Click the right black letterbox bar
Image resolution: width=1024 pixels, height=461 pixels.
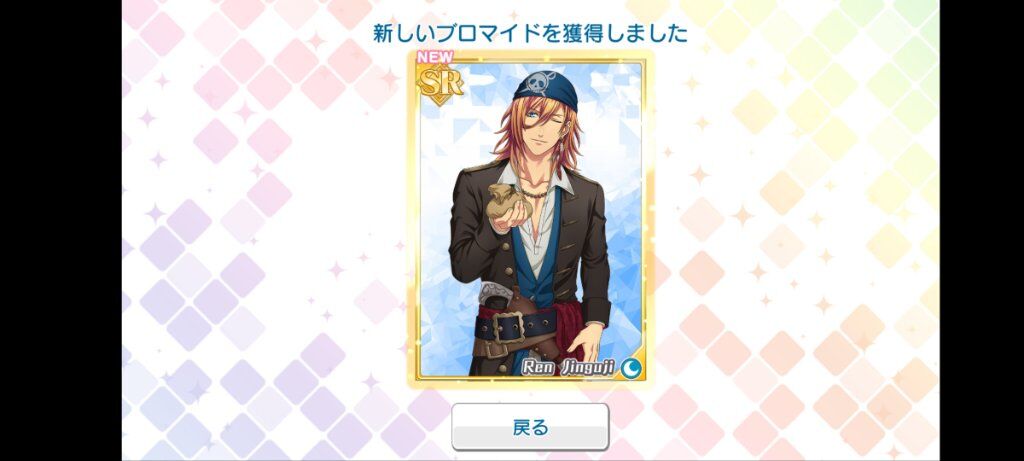982,230
